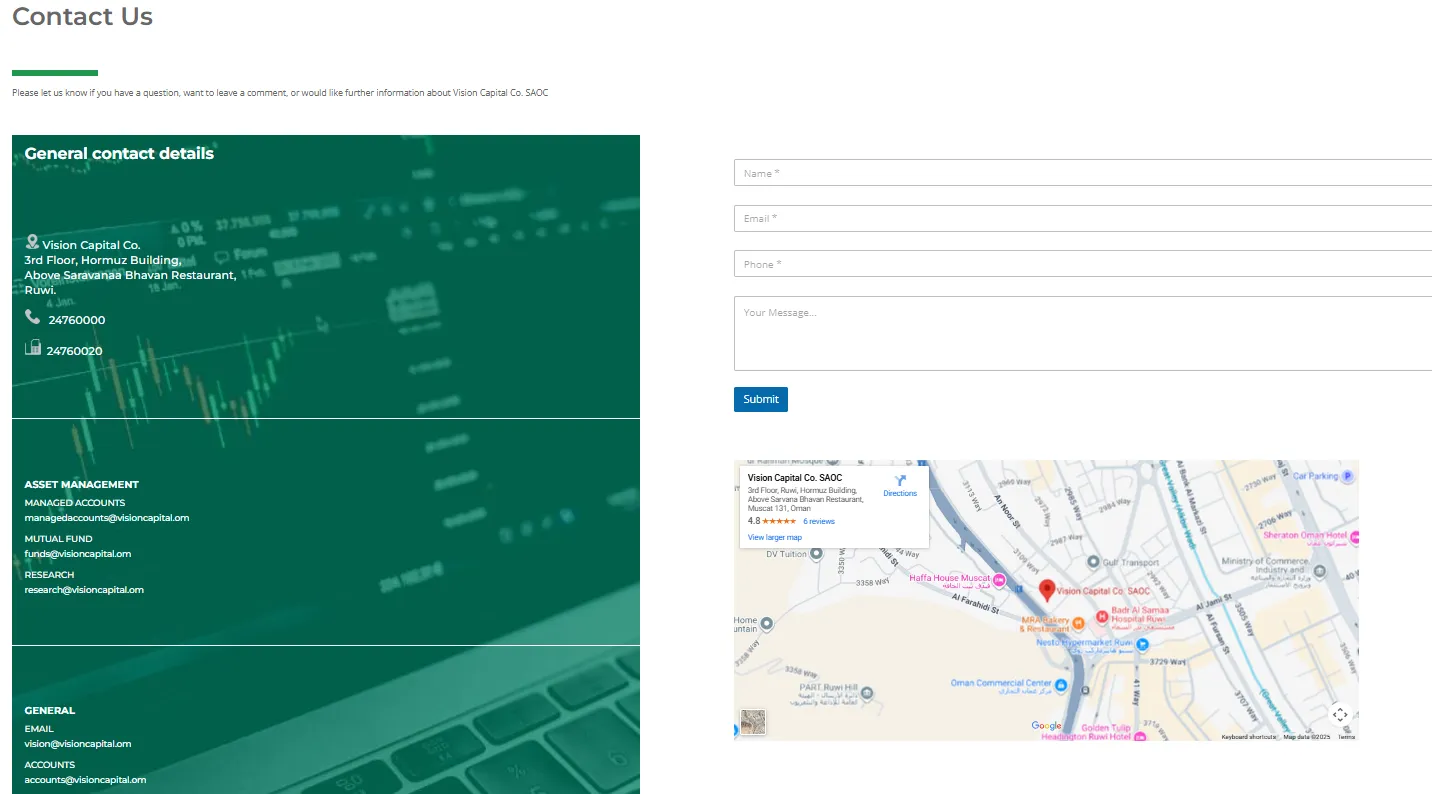Click into the Your Message text area
This screenshot has width=1432, height=794.
(1082, 333)
